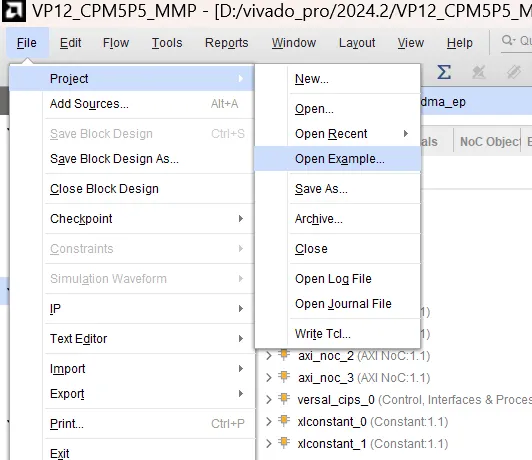Screen dimensions: 532x460
Task: Click the Sigma toolbar icon
Action: click(444, 72)
